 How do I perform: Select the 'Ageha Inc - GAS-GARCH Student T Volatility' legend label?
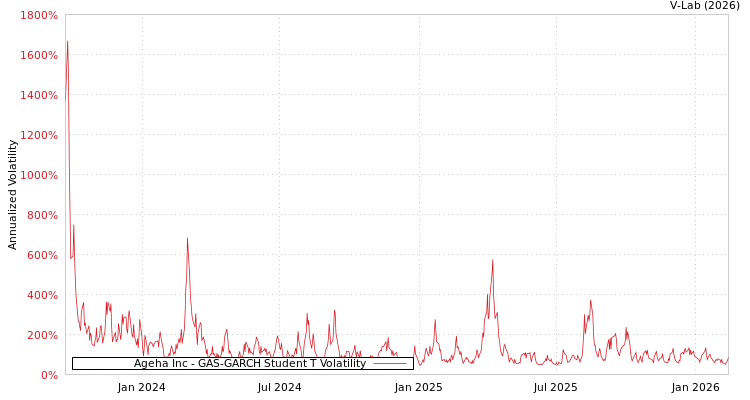[250, 363]
